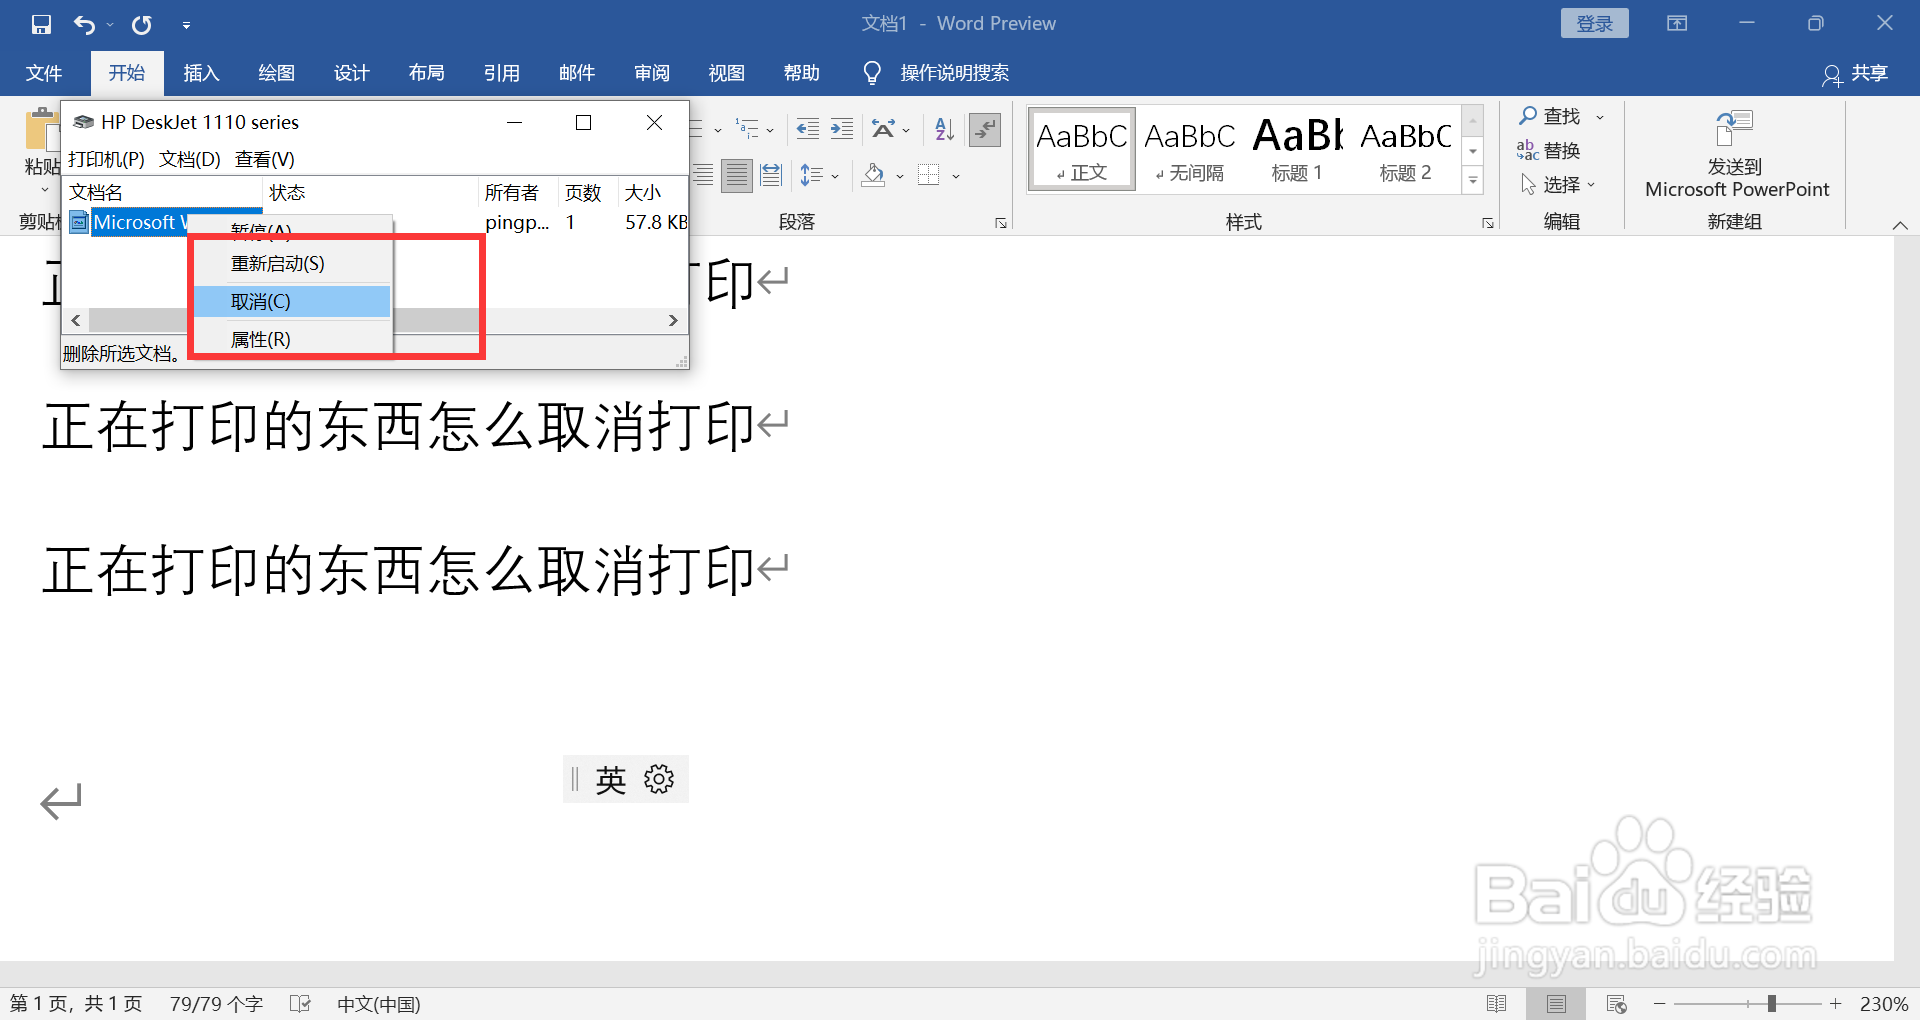1920x1020 pixels.
Task: Apply the 标题 1 style
Action: [1298, 149]
